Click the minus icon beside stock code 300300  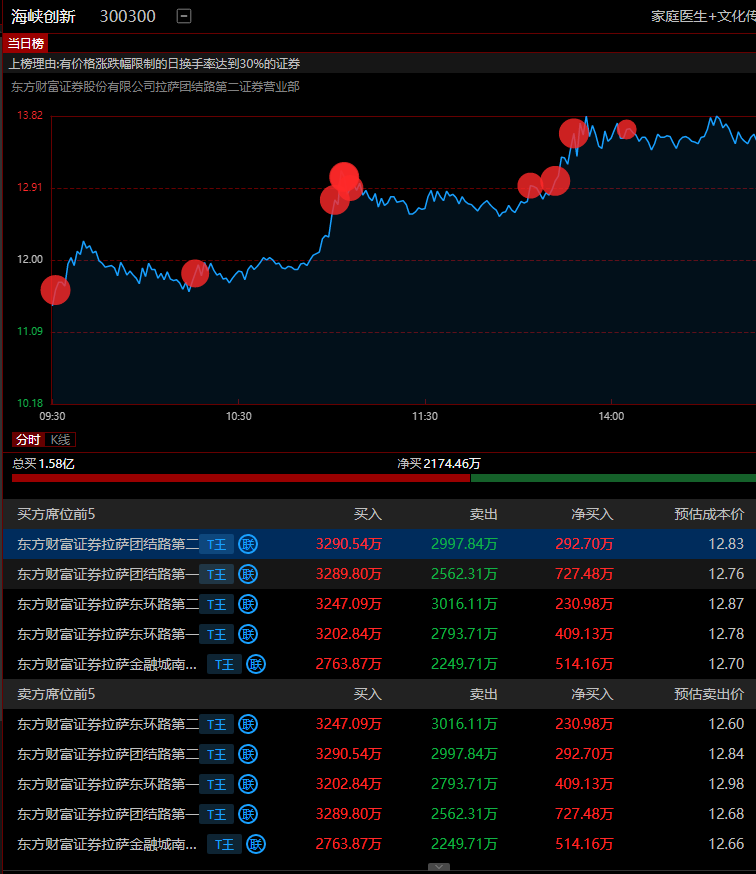[x=183, y=16]
